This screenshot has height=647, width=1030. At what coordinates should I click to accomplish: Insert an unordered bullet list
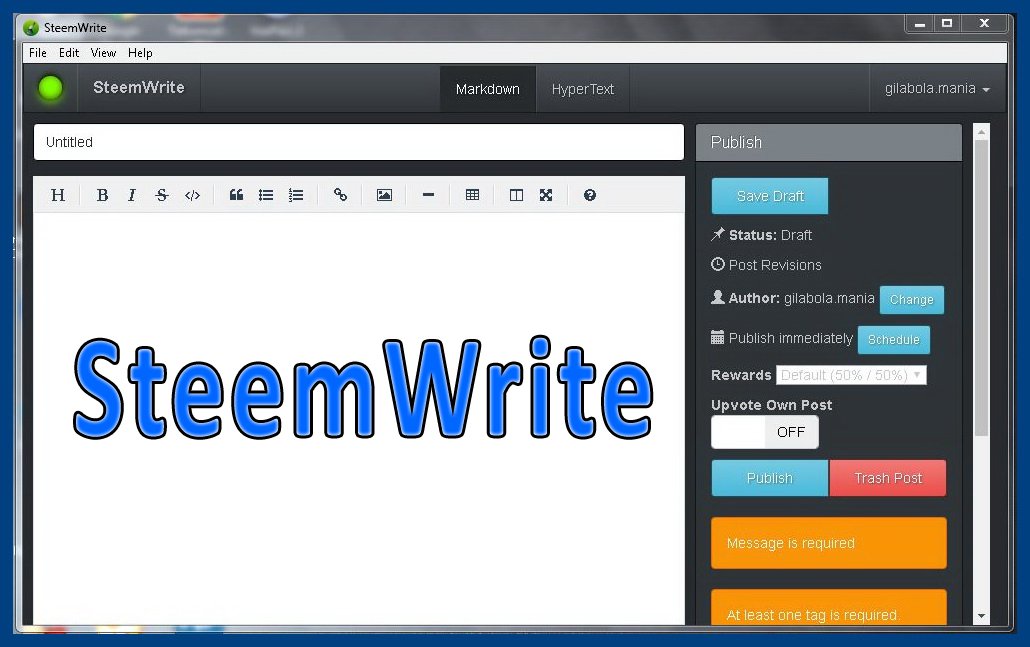click(x=266, y=195)
